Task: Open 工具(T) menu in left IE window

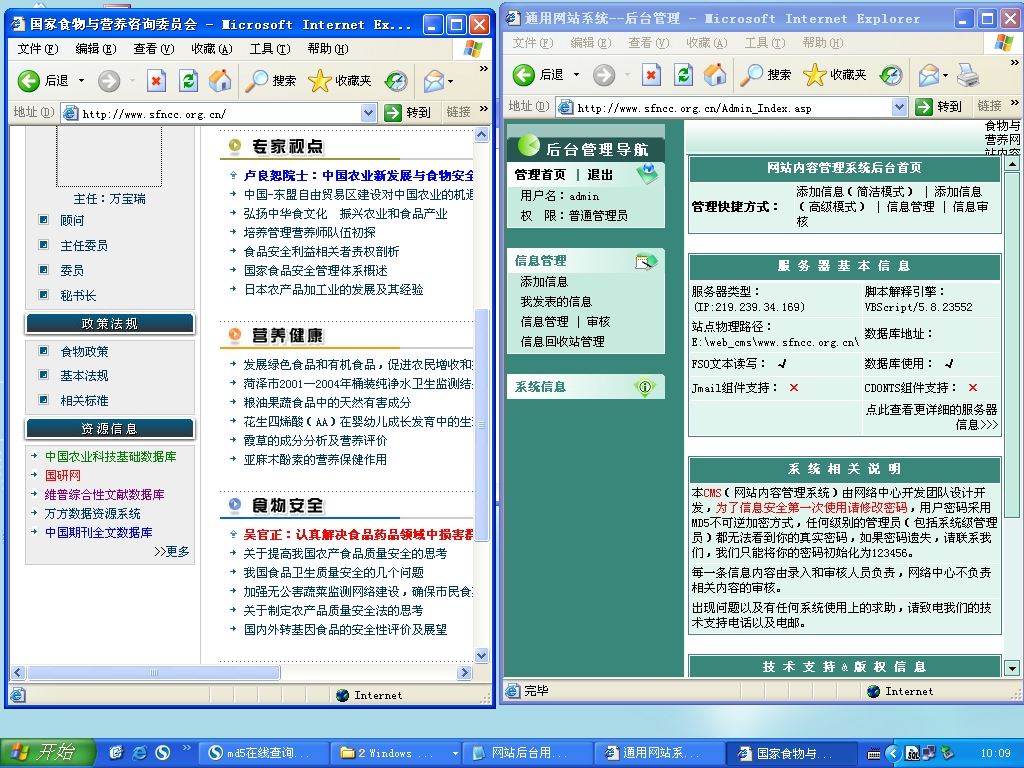Action: tap(270, 48)
